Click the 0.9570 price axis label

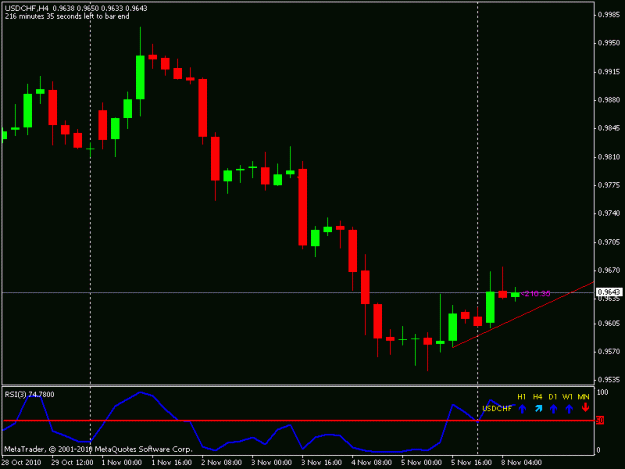[x=609, y=351]
